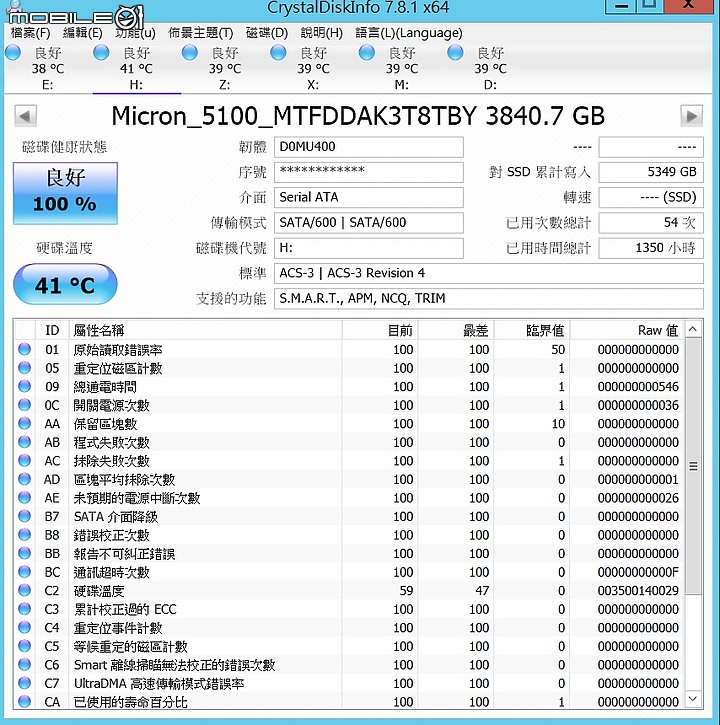
Task: Click the attribute list scrollbar thumb
Action: coord(693,466)
